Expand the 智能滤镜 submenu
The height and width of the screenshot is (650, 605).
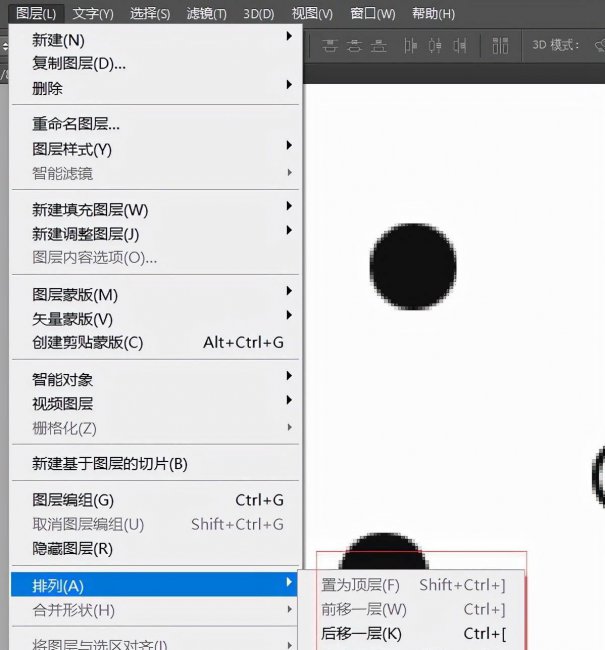(155, 173)
